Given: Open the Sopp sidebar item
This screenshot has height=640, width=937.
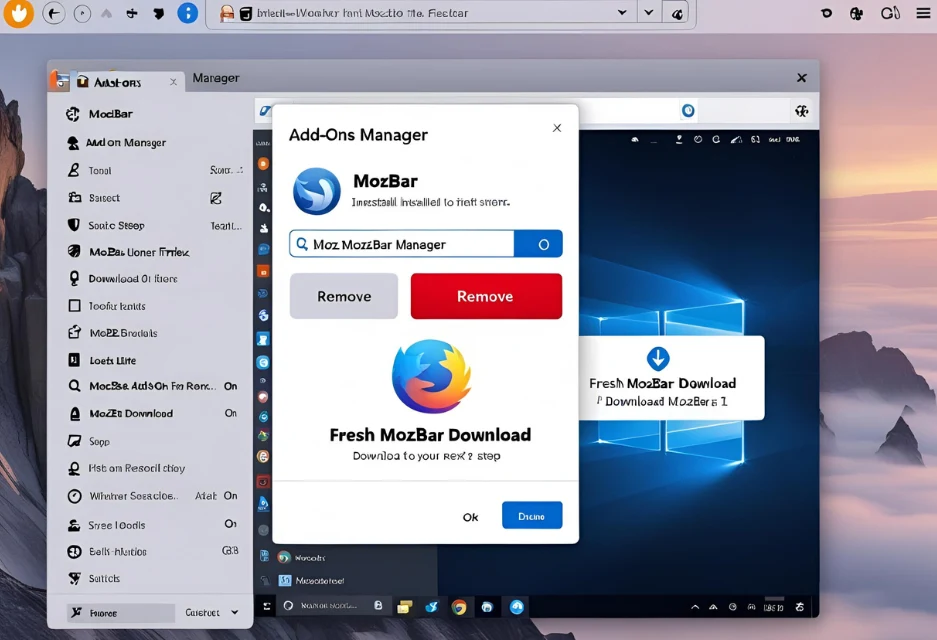Looking at the screenshot, I should pyautogui.click(x=99, y=442).
